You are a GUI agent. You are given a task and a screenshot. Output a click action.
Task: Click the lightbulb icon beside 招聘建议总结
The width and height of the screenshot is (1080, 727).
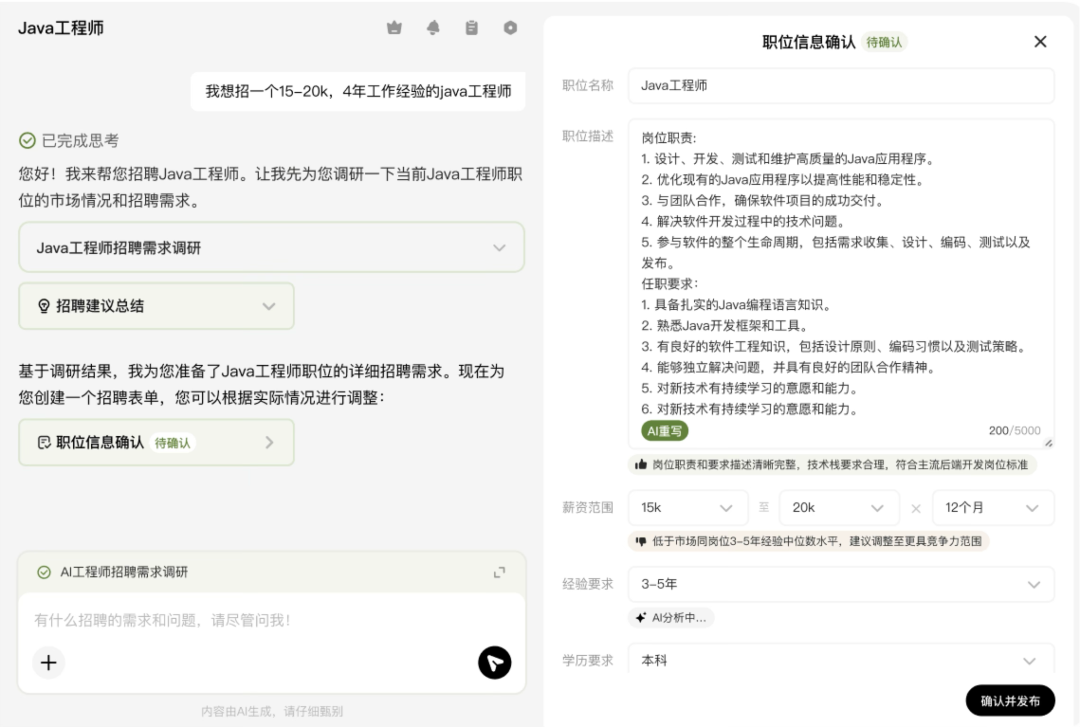43,306
